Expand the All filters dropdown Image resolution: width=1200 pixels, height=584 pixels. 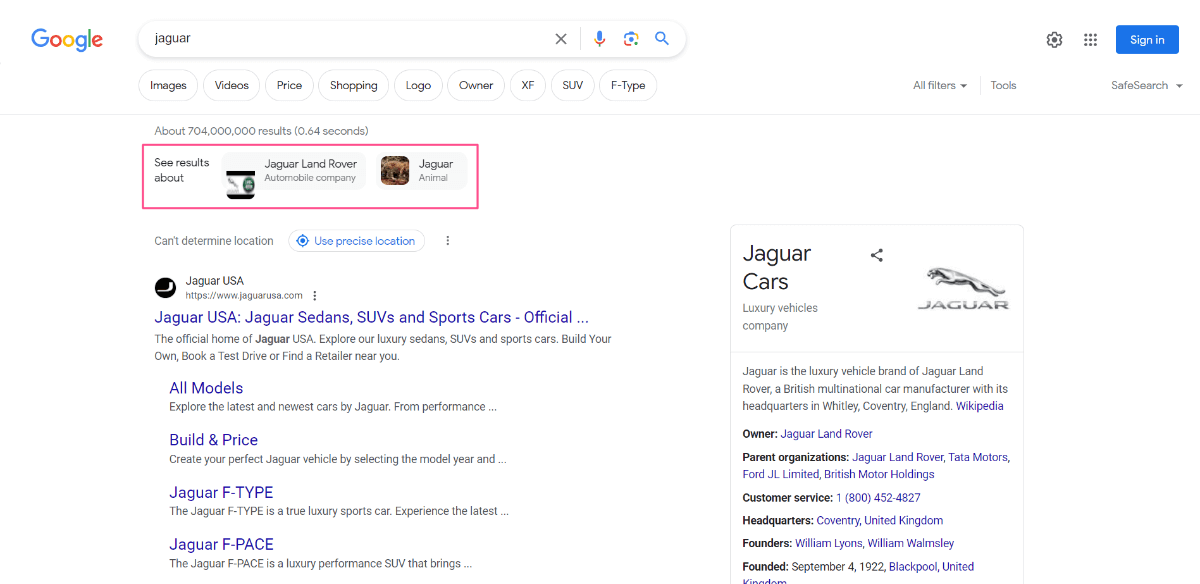click(940, 86)
